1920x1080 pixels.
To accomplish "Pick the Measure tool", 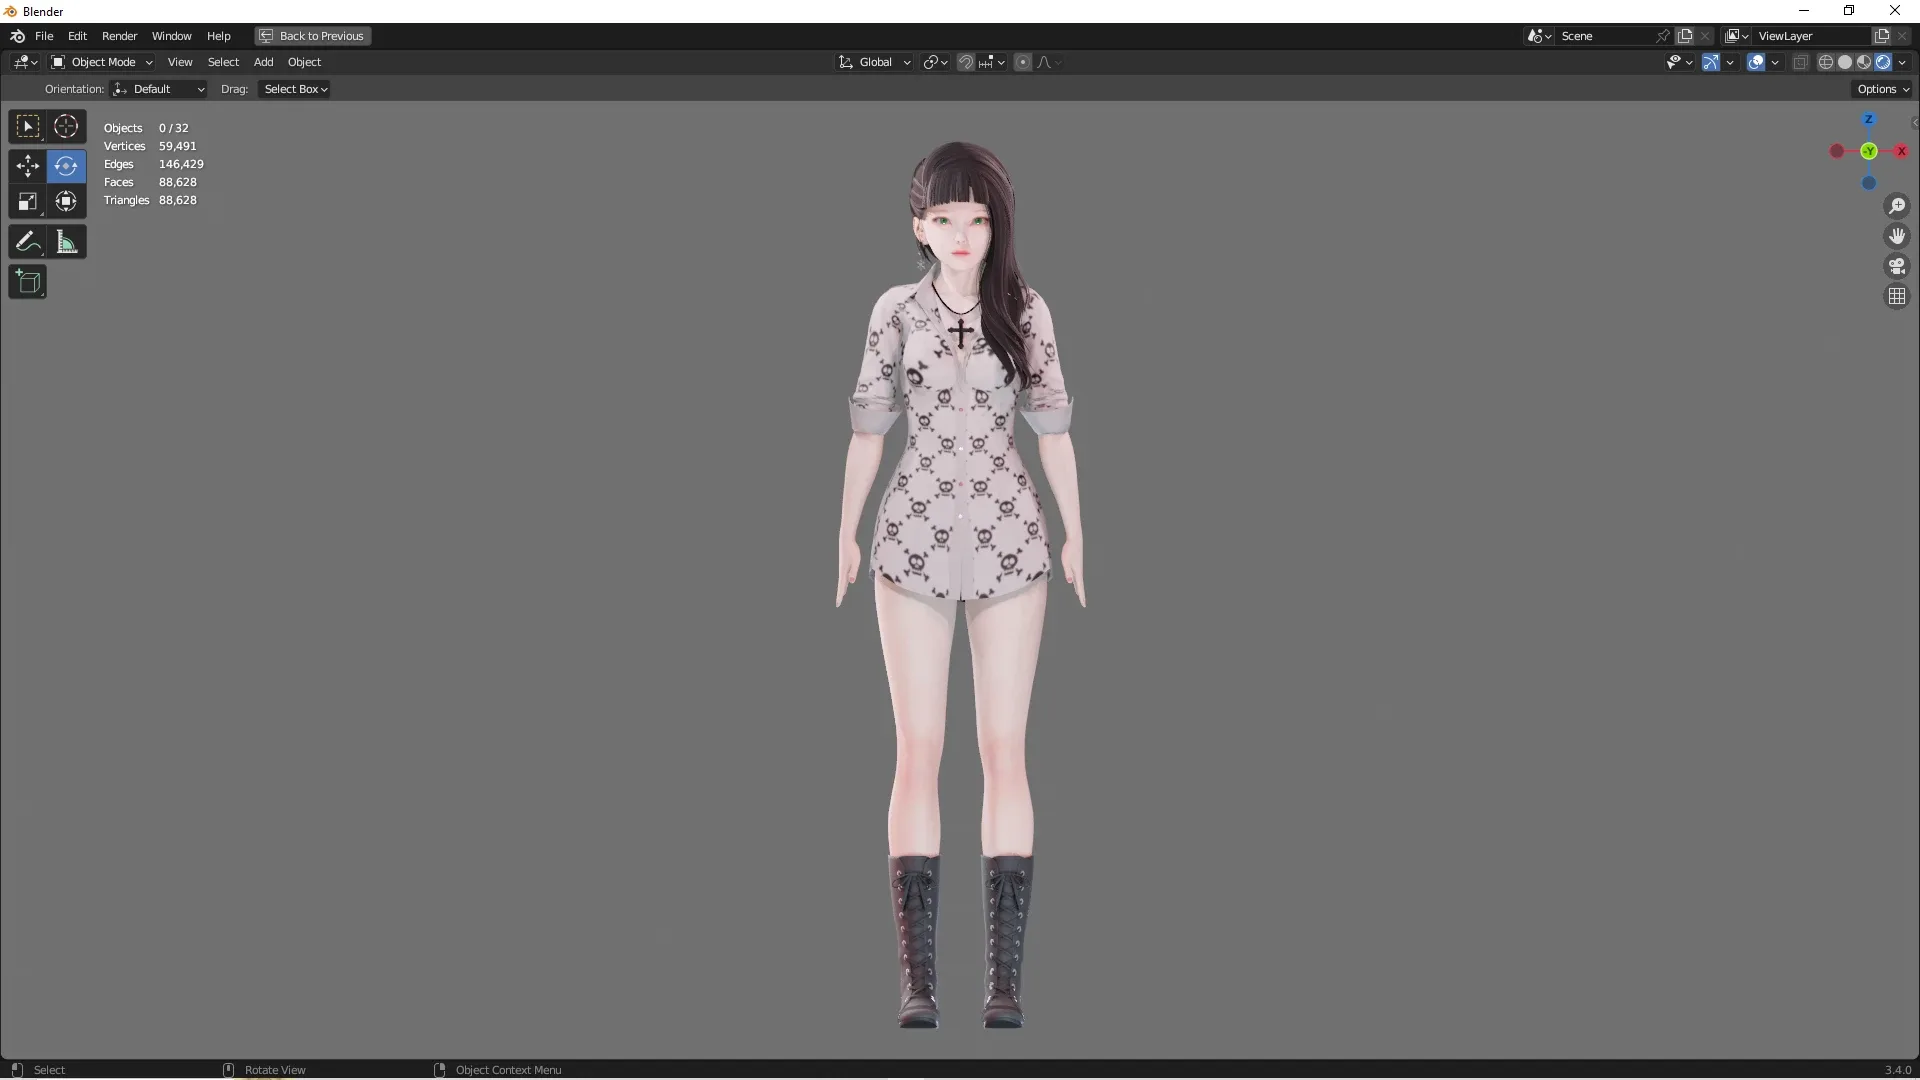I will point(66,241).
